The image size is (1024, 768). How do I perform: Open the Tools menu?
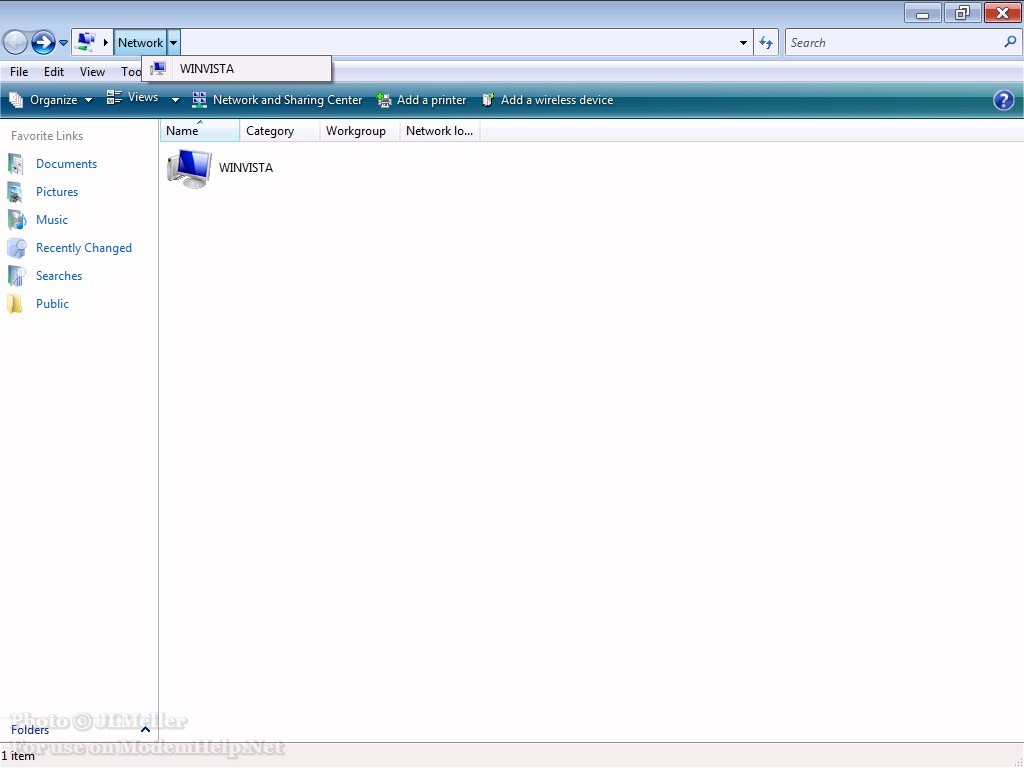131,72
